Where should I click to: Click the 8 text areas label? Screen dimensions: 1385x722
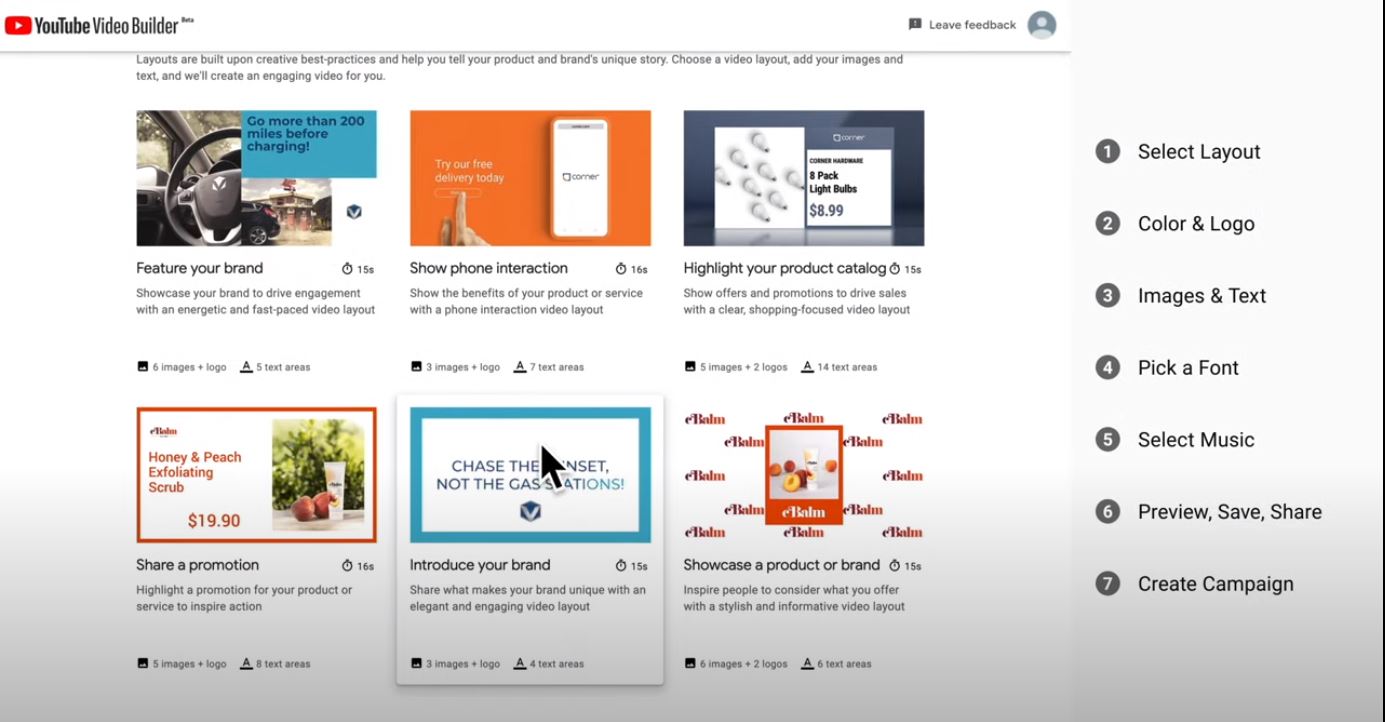click(284, 664)
